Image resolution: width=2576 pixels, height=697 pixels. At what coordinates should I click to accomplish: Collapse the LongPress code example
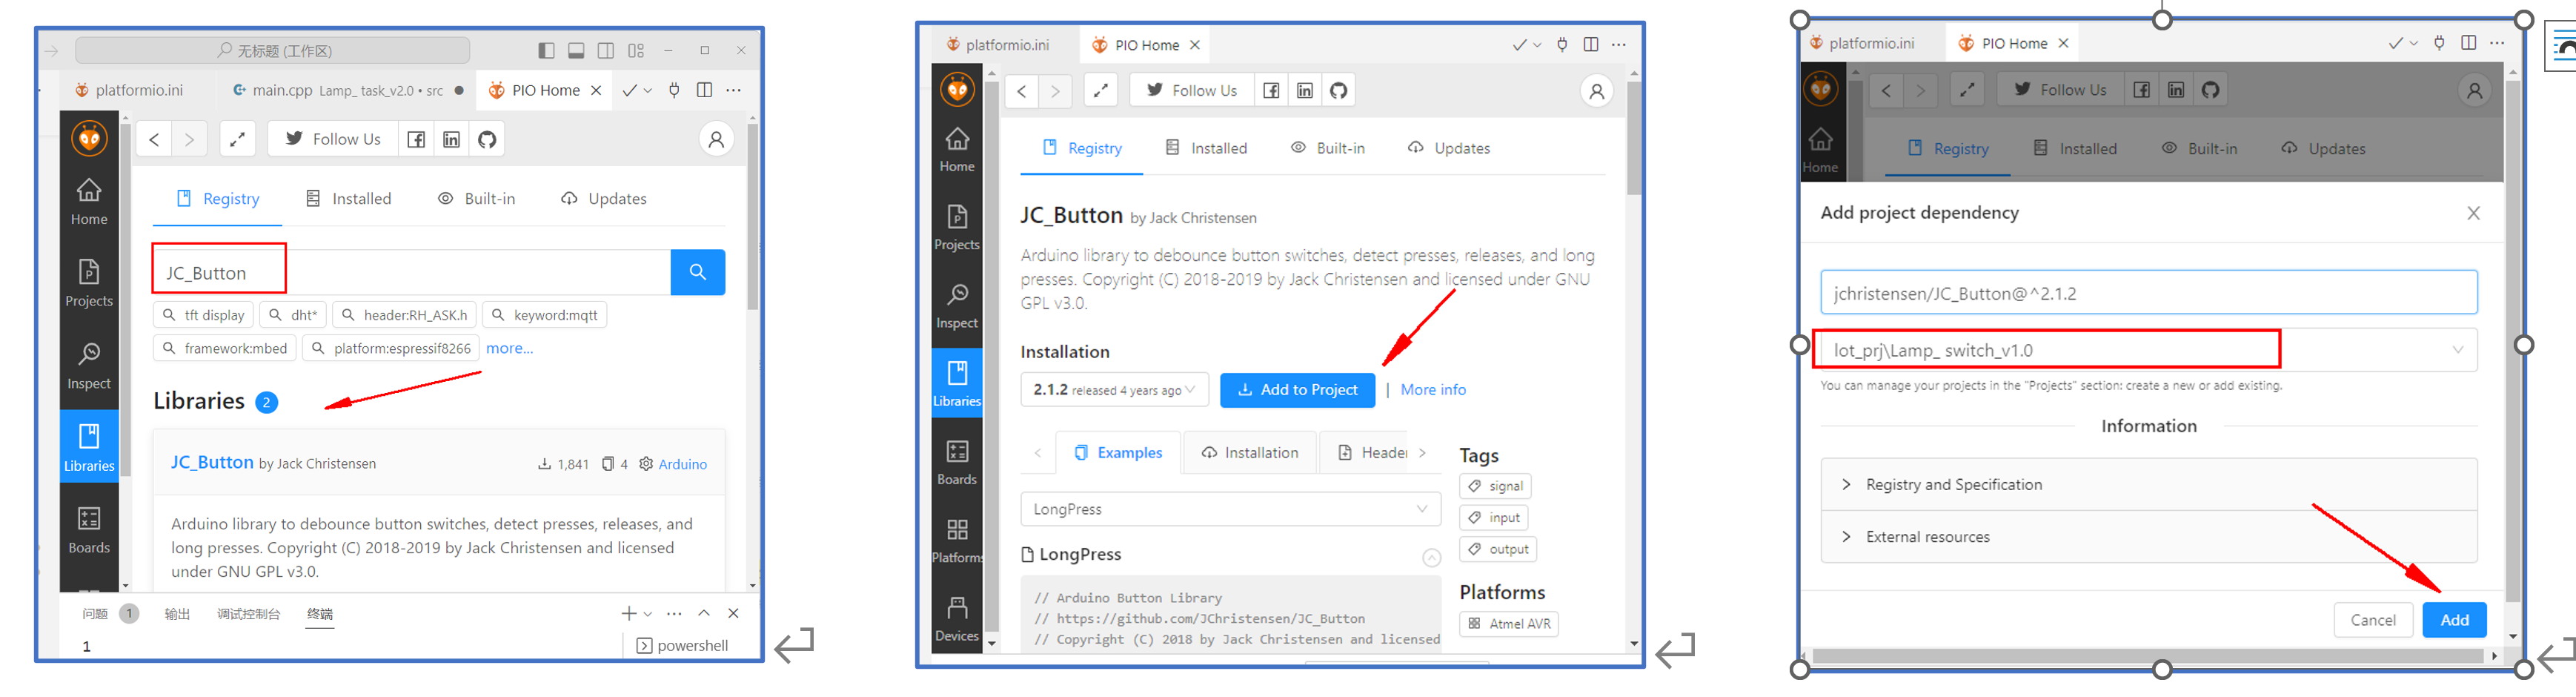coord(1431,557)
